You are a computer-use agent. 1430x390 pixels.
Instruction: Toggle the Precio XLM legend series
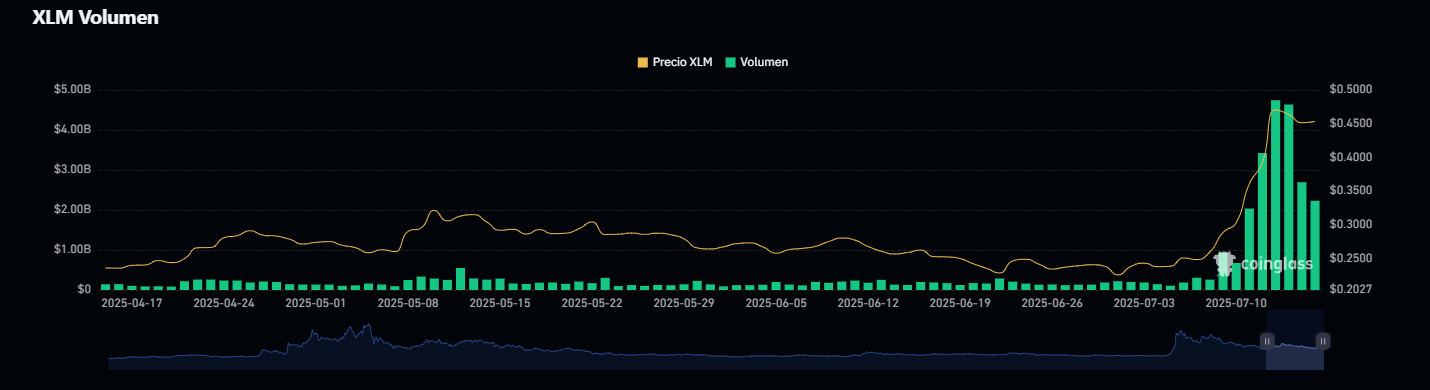pos(675,62)
